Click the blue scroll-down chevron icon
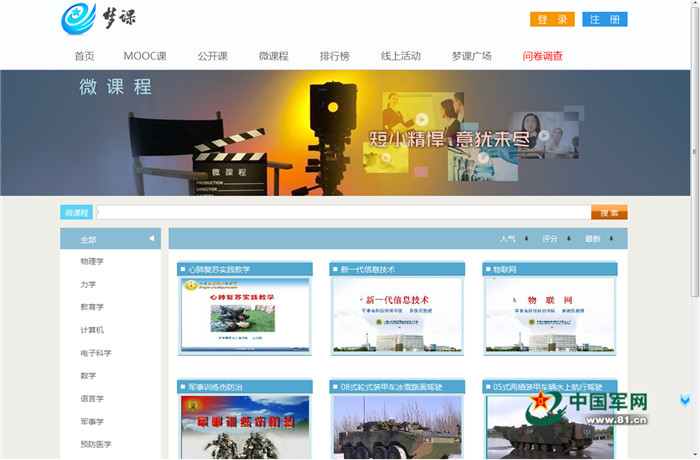Screen dimensions: 700x460 coord(685,400)
